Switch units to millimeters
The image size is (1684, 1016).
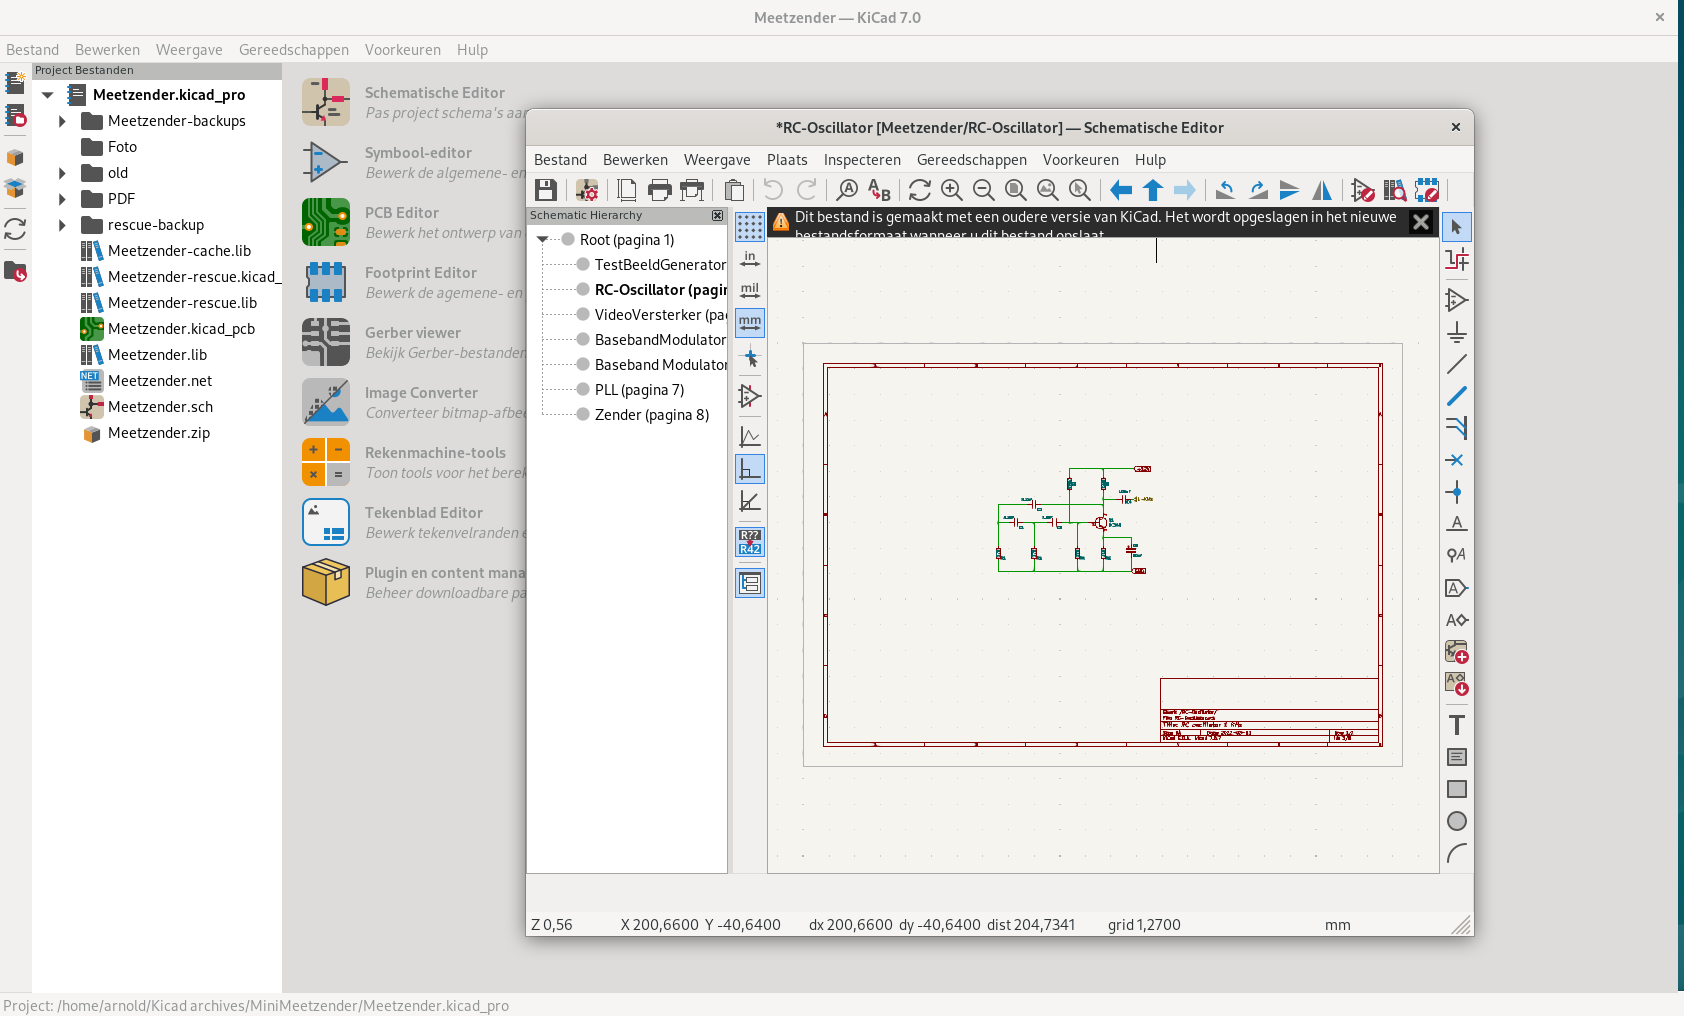pyautogui.click(x=750, y=323)
